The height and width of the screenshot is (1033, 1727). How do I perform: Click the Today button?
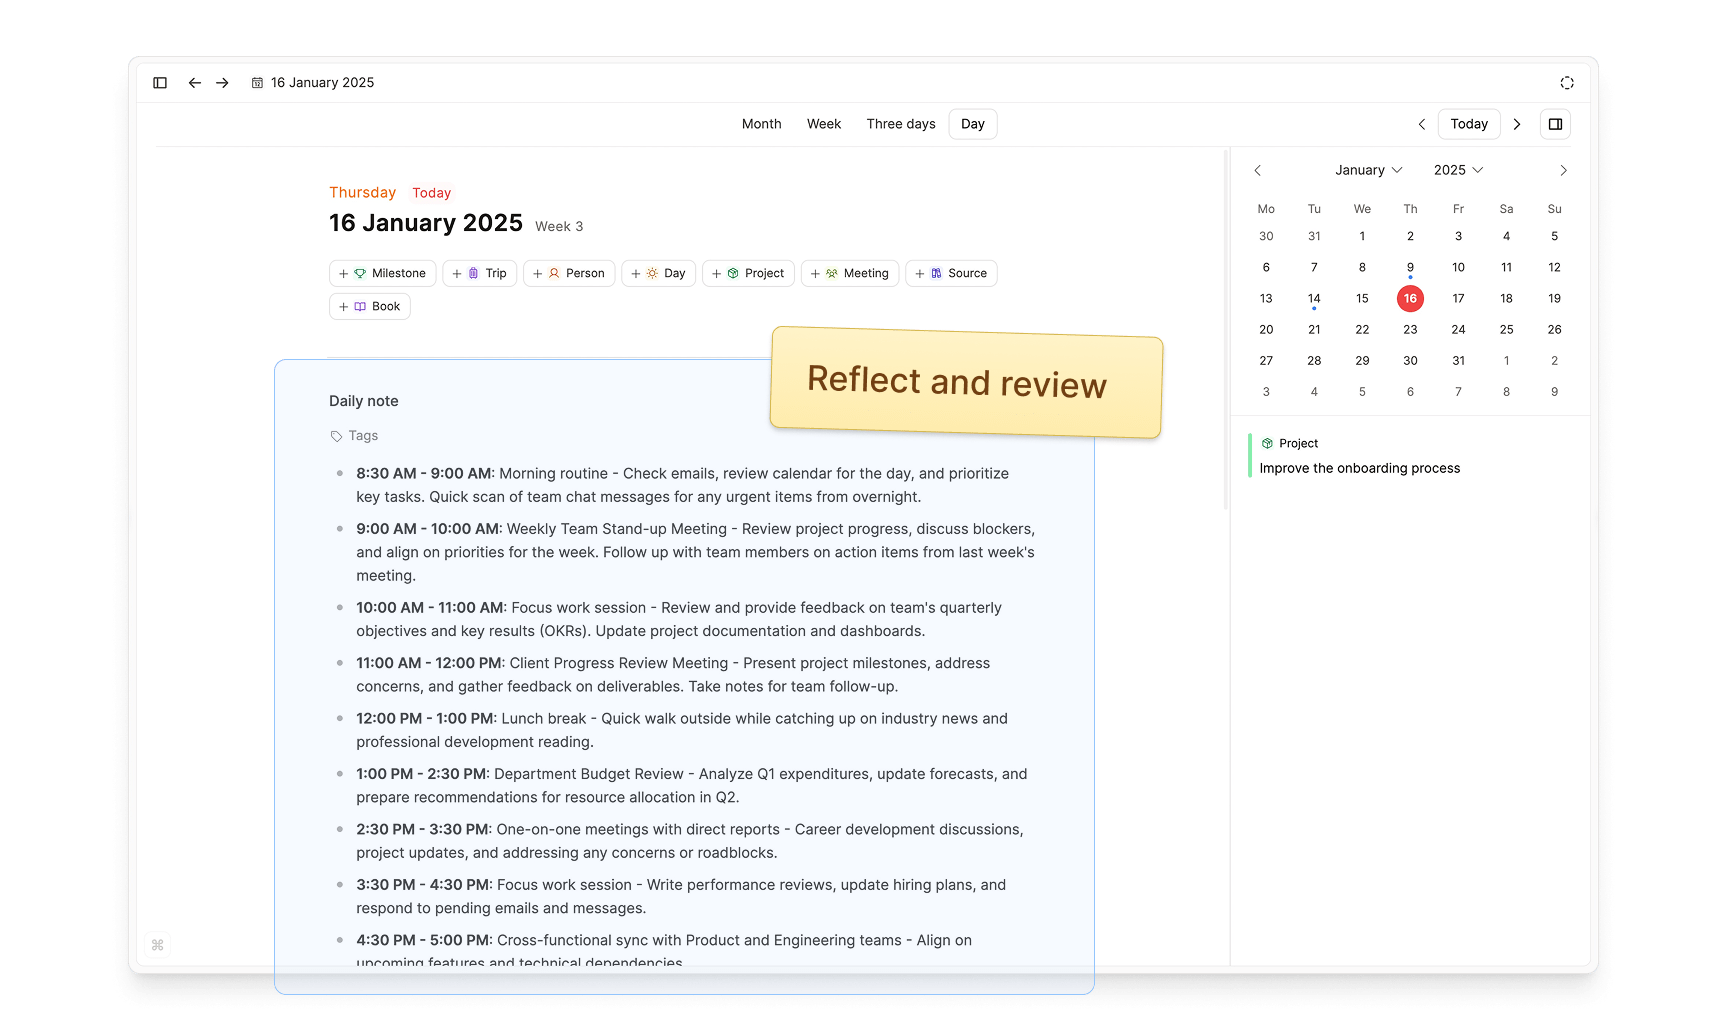[x=1468, y=124]
